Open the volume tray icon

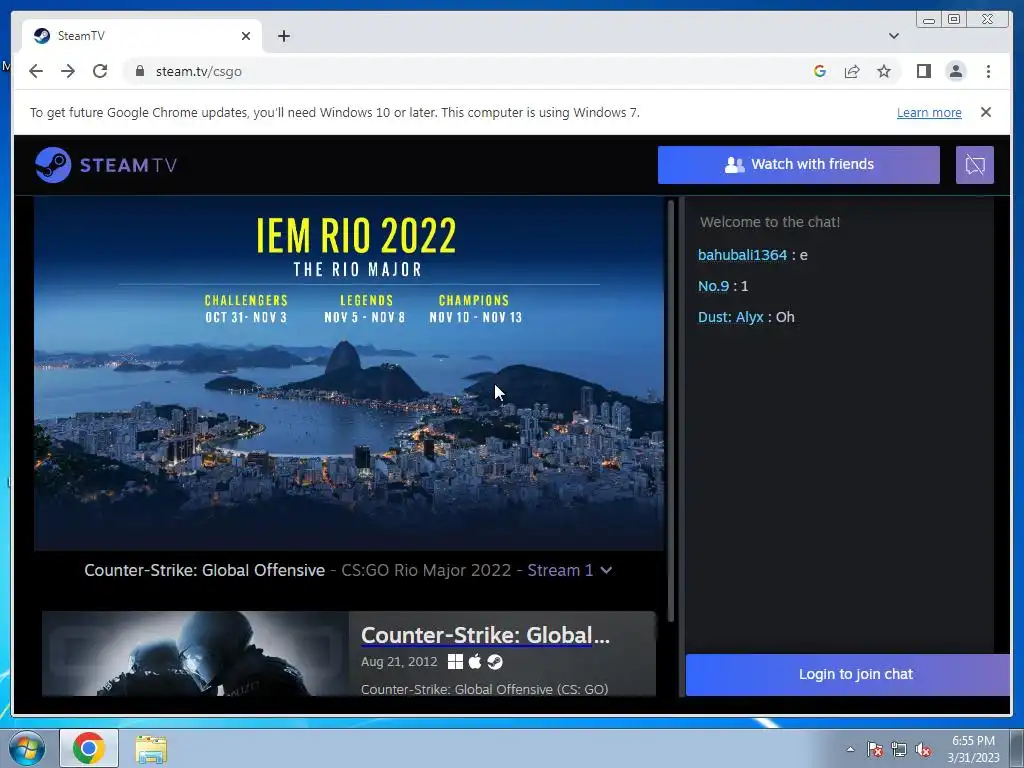[x=923, y=749]
